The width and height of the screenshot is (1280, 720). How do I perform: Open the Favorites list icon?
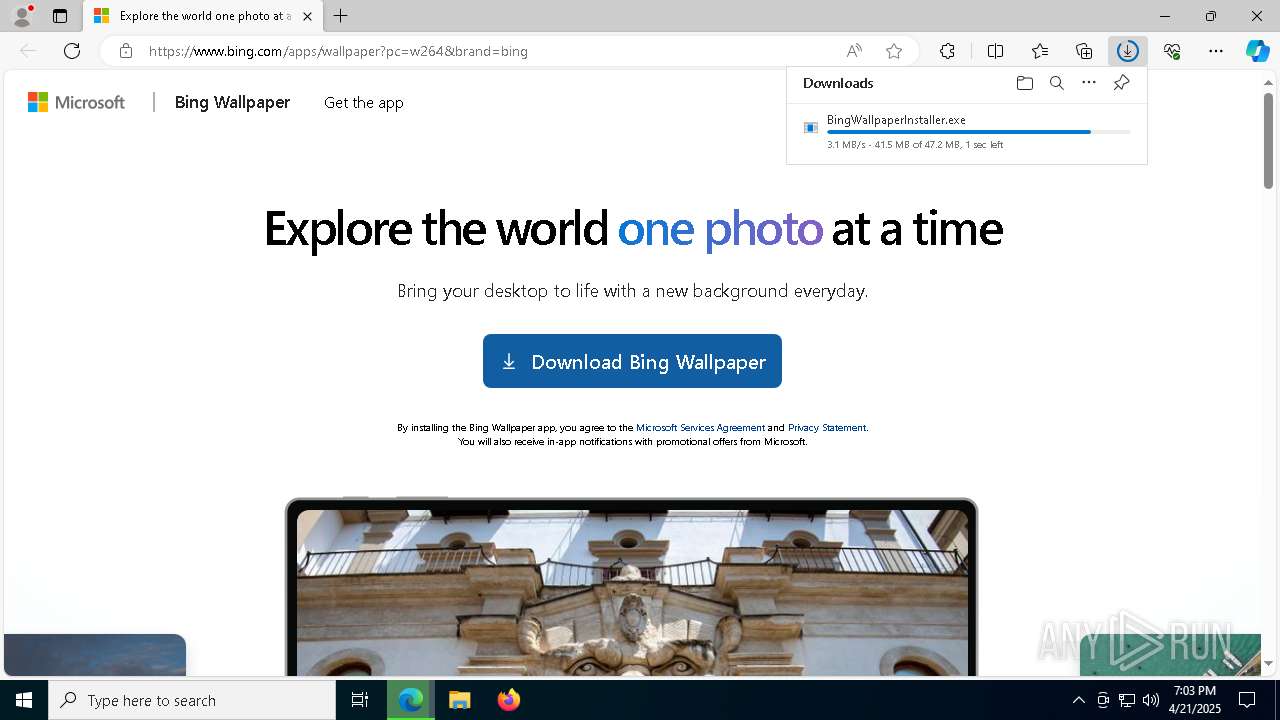click(1040, 51)
